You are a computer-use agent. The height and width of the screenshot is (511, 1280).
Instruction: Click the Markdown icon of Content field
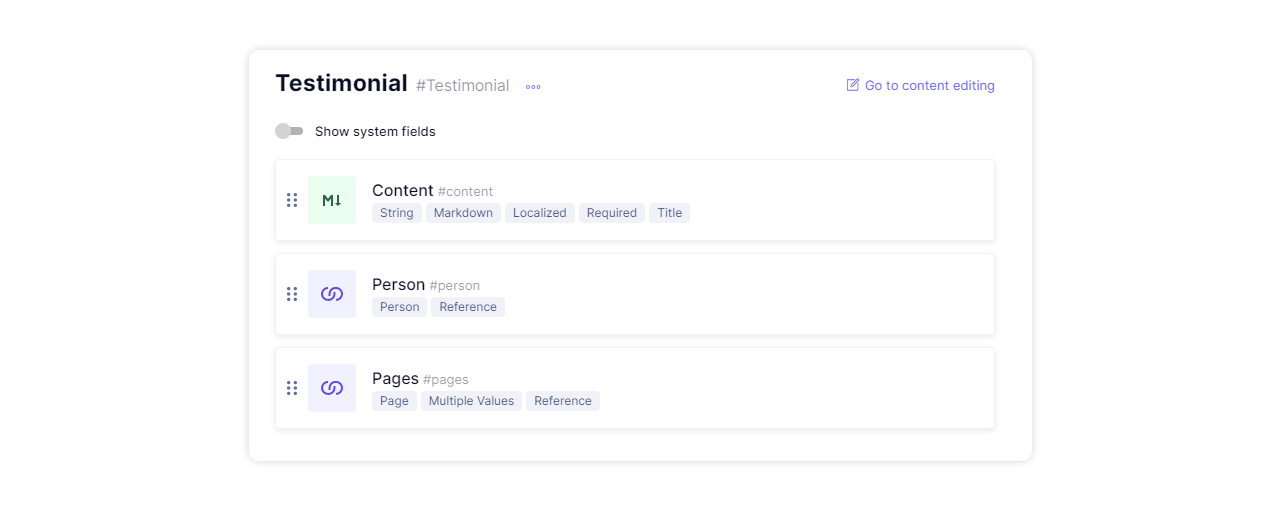[x=332, y=200]
